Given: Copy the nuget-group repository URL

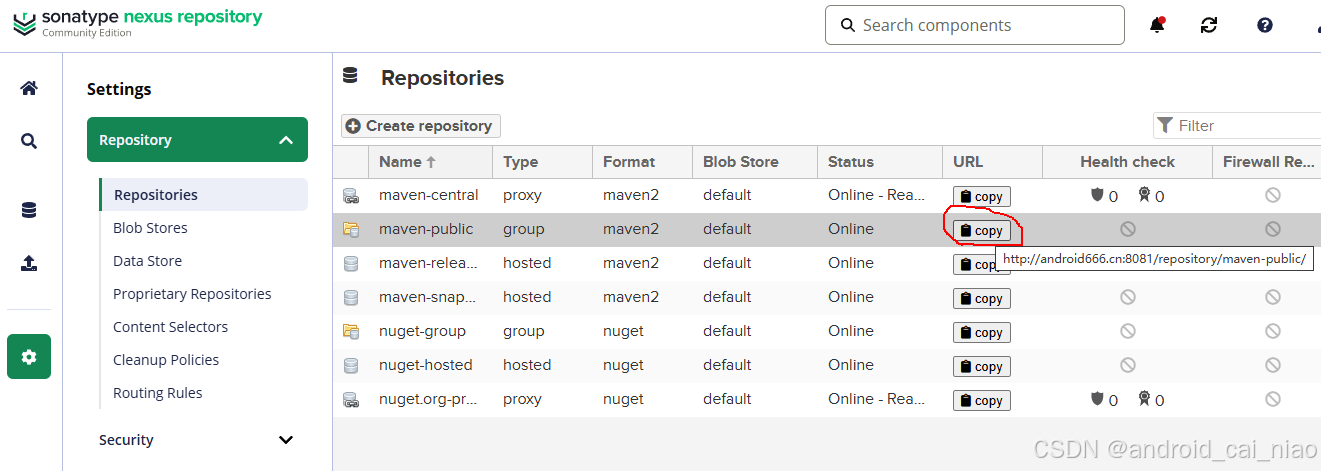Looking at the screenshot, I should [981, 333].
